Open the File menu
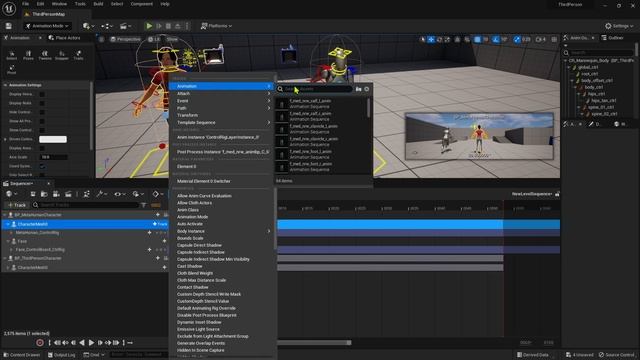The image size is (640, 360). pos(25,4)
